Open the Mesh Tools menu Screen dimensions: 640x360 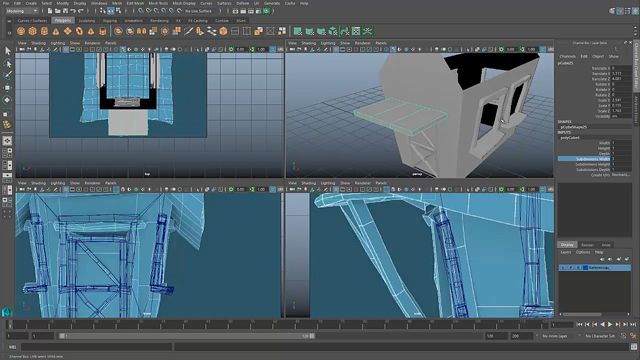(x=158, y=3)
